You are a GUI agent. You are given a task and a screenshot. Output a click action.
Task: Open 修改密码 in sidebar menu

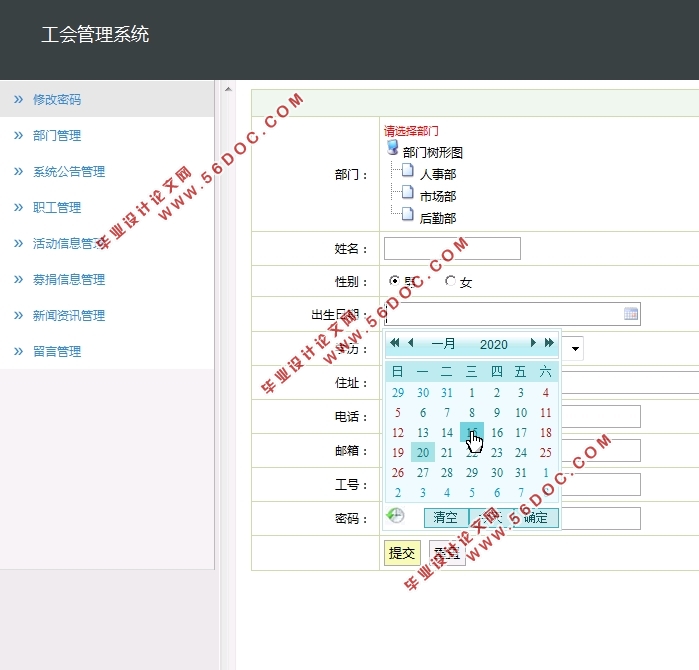tap(57, 99)
